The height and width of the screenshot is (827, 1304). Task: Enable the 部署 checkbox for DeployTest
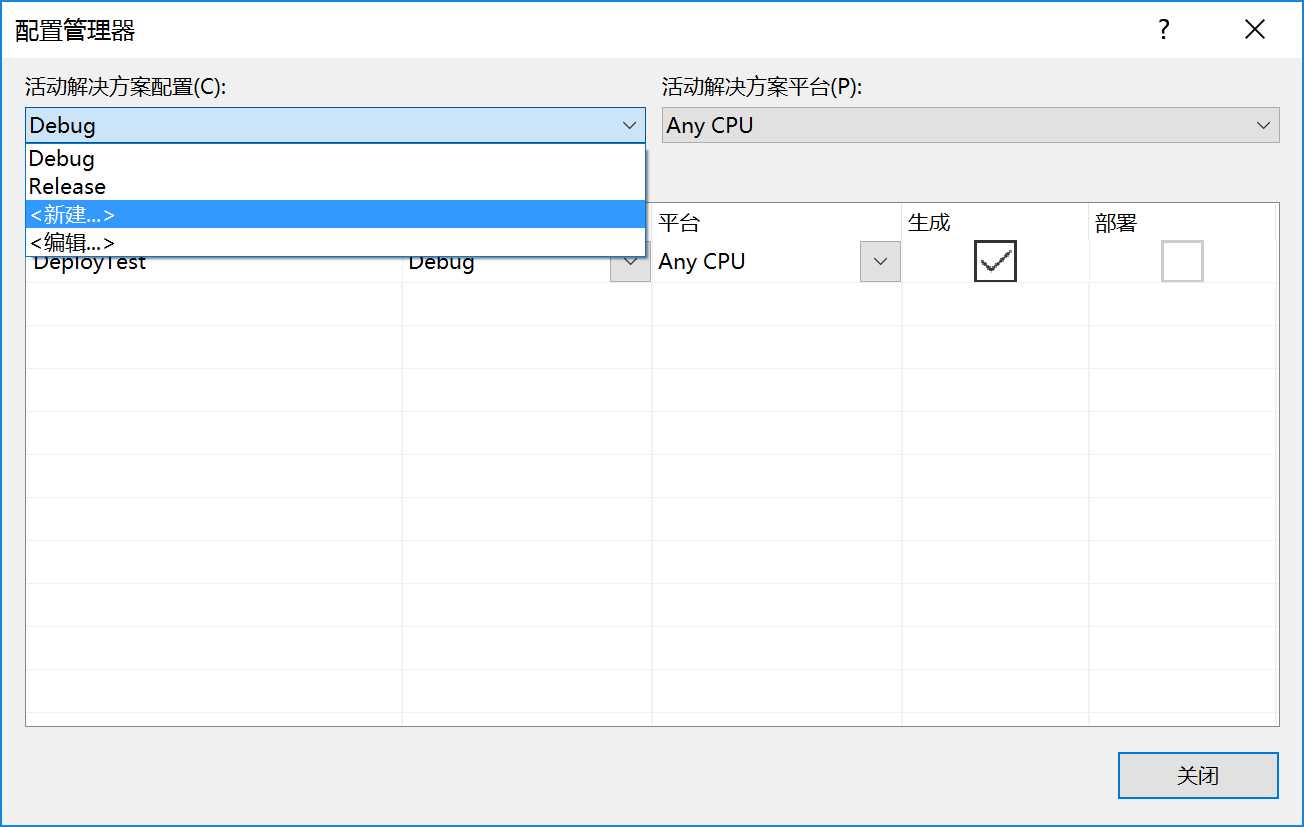point(1182,261)
